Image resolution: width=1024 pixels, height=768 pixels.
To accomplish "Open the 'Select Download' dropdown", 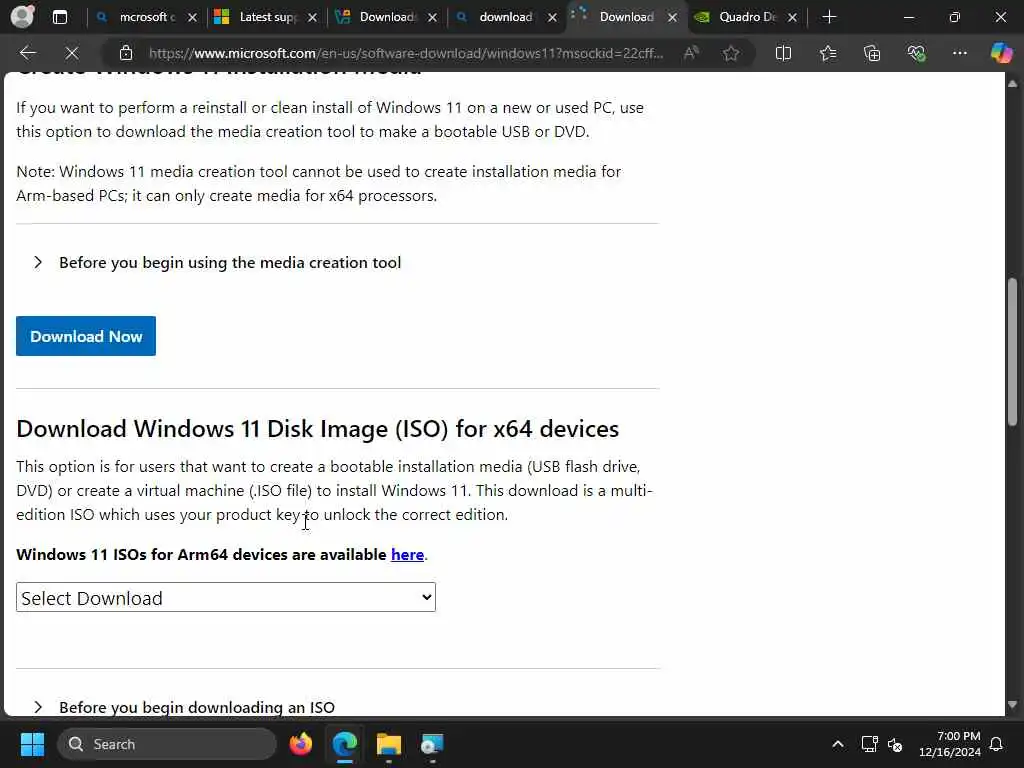I will point(226,598).
